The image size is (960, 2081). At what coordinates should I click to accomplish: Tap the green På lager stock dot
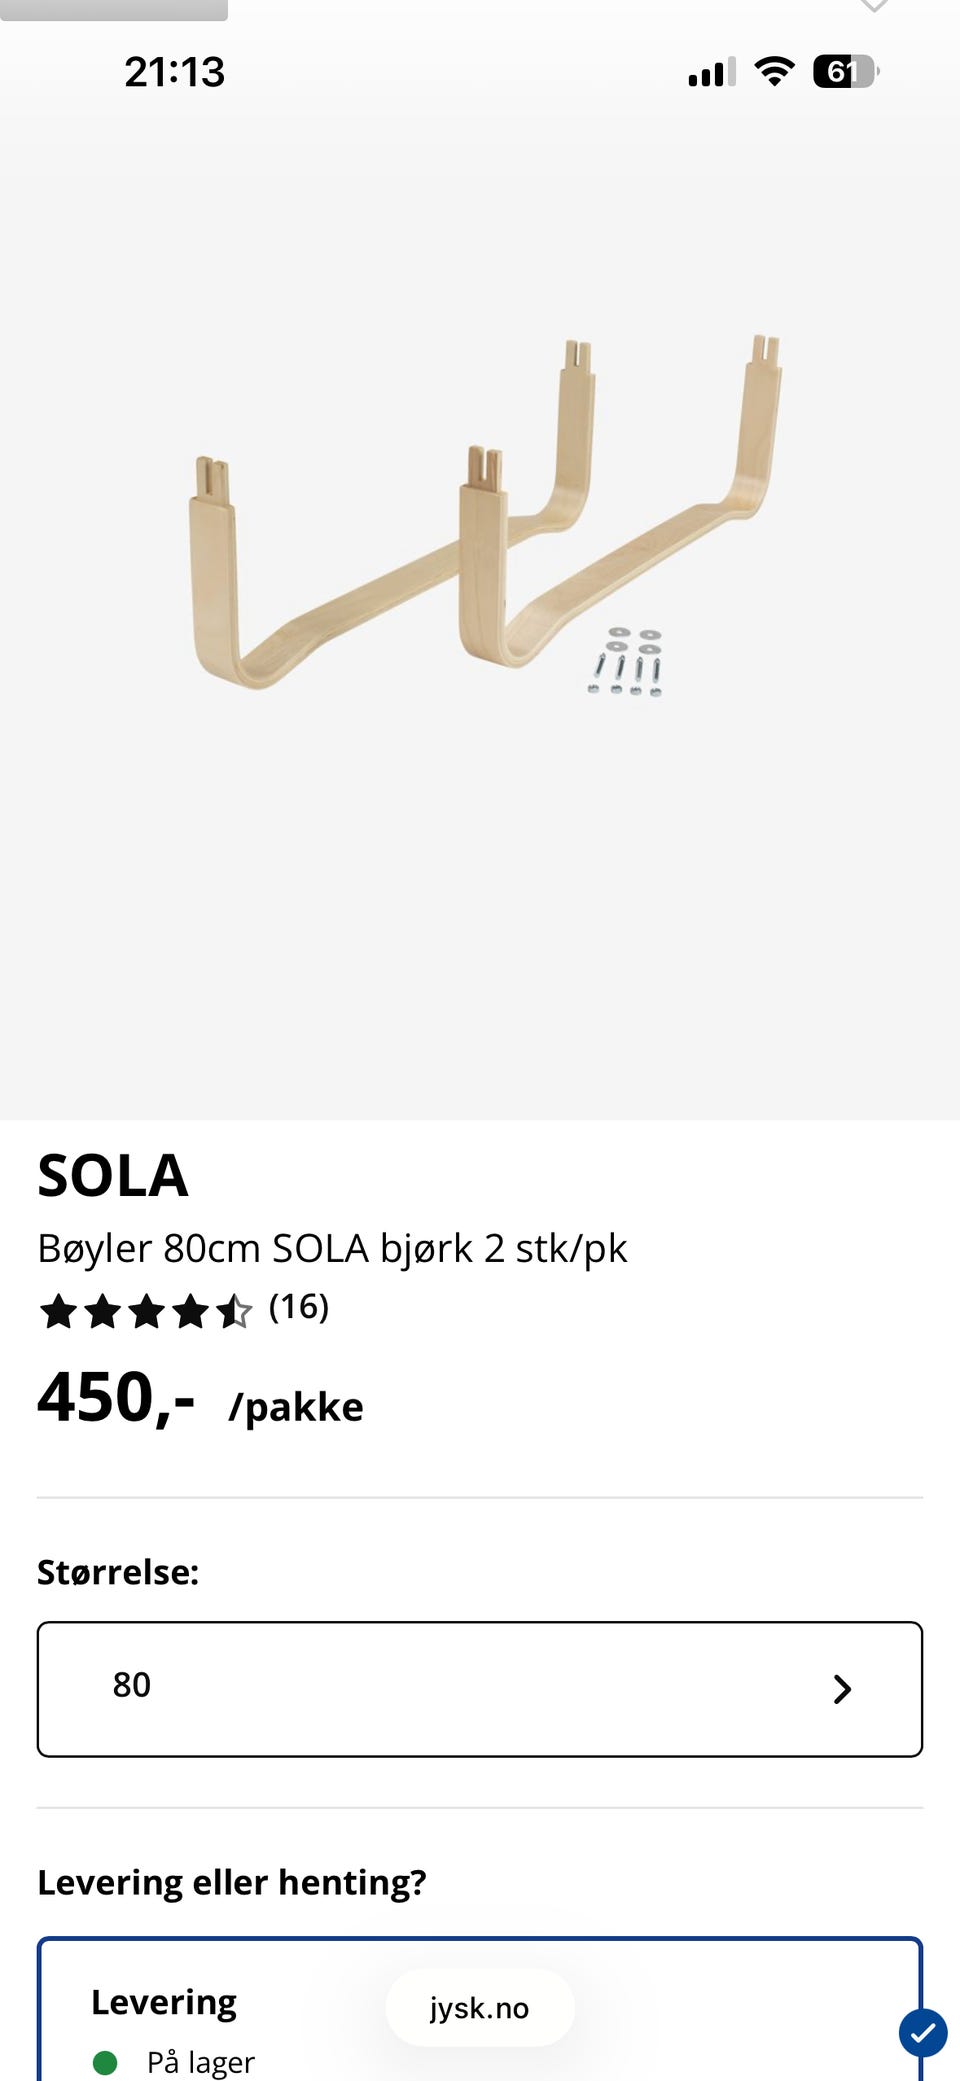click(105, 2062)
